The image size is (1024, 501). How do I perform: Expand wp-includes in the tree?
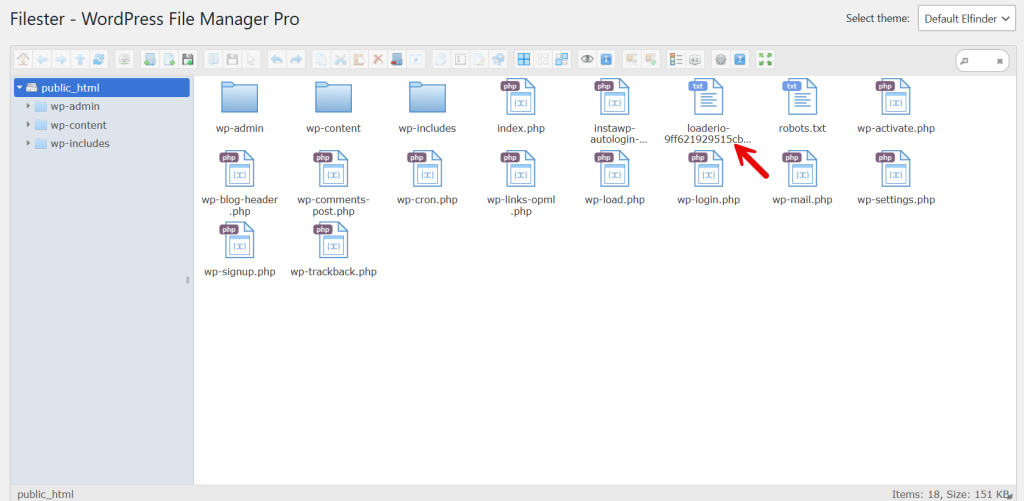(x=28, y=143)
